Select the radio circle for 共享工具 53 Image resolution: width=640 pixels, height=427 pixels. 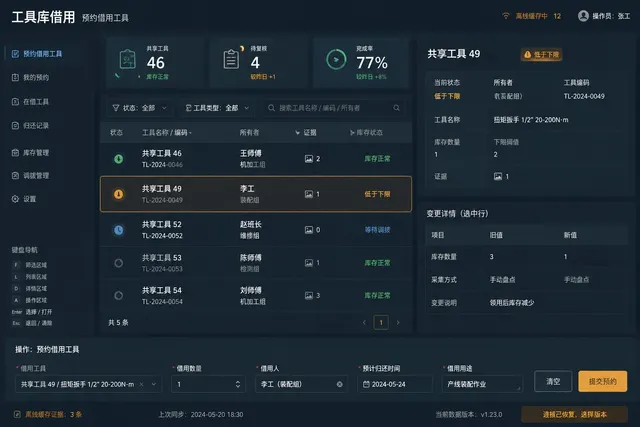(118, 263)
